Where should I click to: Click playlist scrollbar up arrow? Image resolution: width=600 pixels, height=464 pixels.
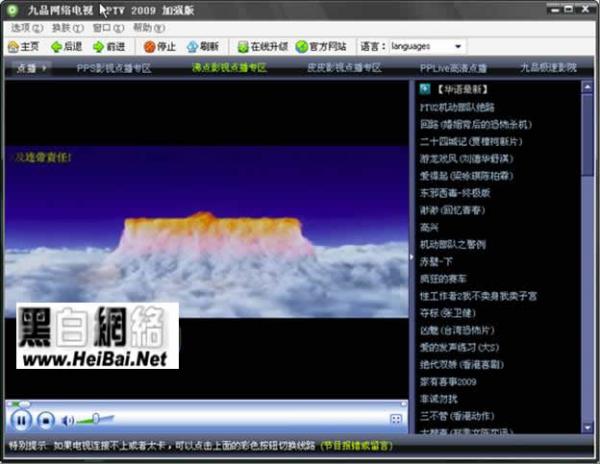(x=587, y=87)
